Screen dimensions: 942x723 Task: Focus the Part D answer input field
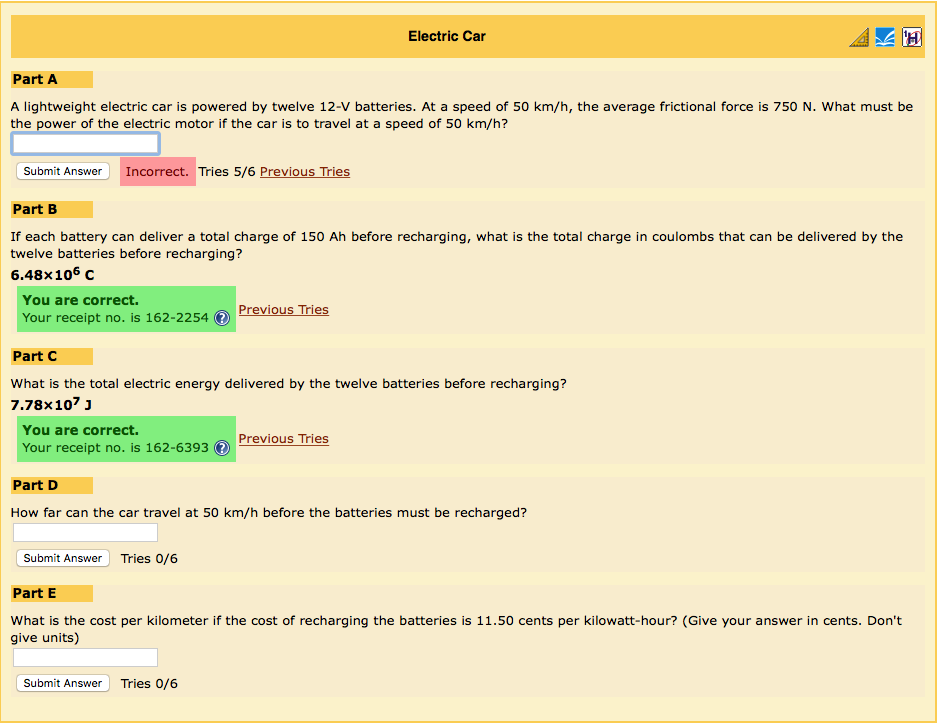(85, 532)
